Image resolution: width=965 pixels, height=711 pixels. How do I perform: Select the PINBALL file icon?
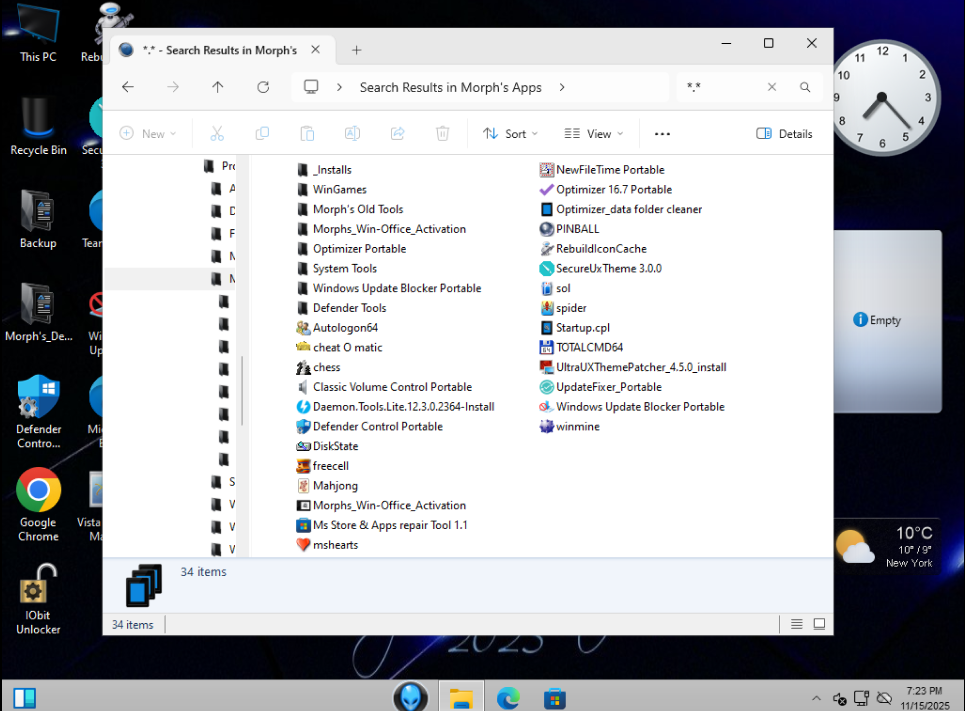pos(547,229)
